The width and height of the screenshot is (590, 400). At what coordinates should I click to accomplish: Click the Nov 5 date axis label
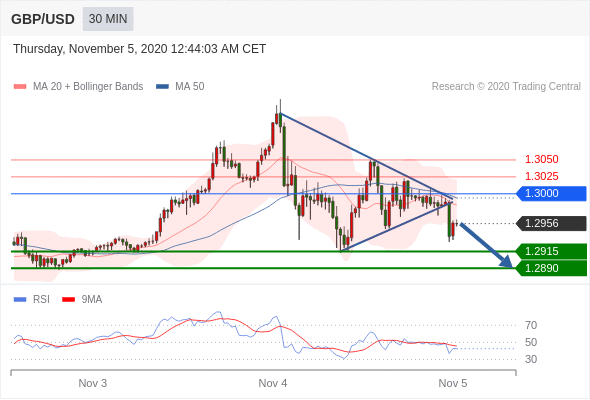453,383
